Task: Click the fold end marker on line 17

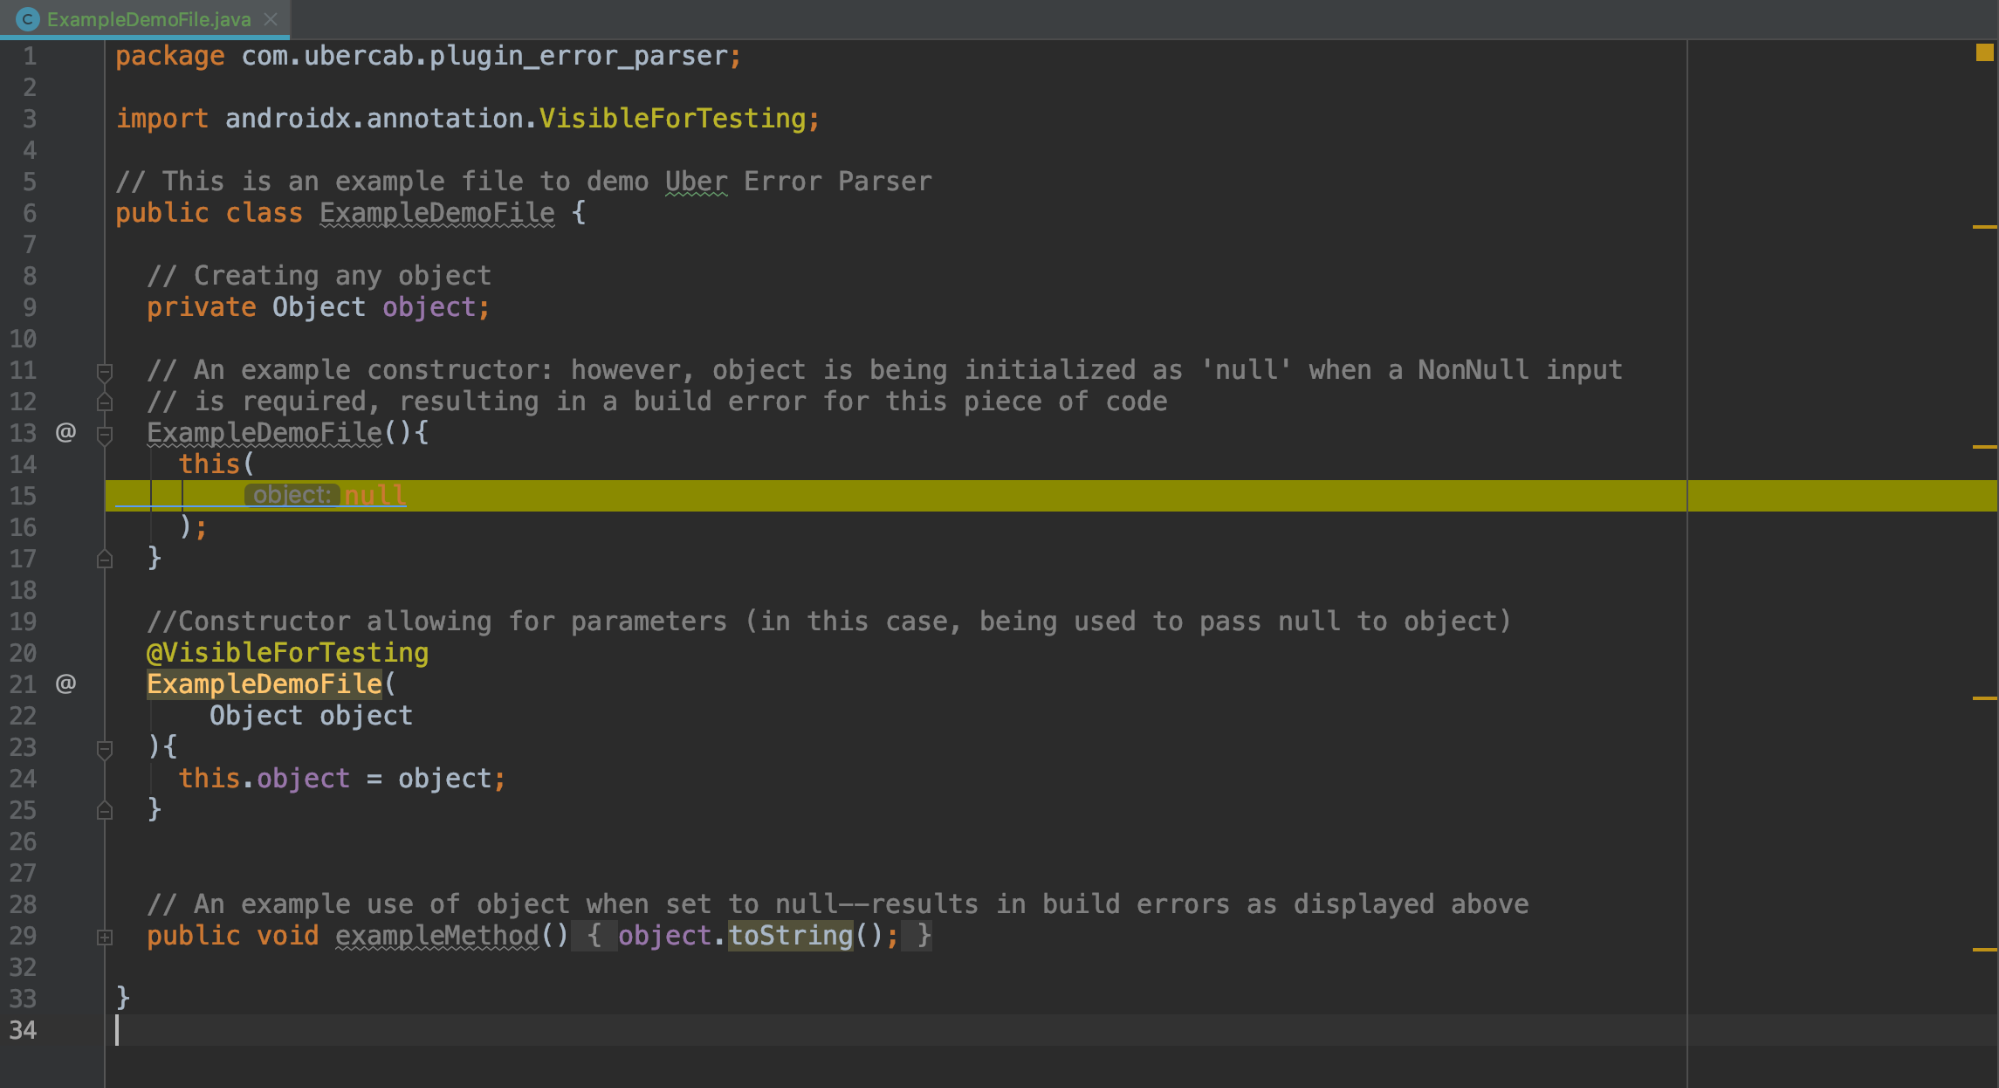Action: 104,559
